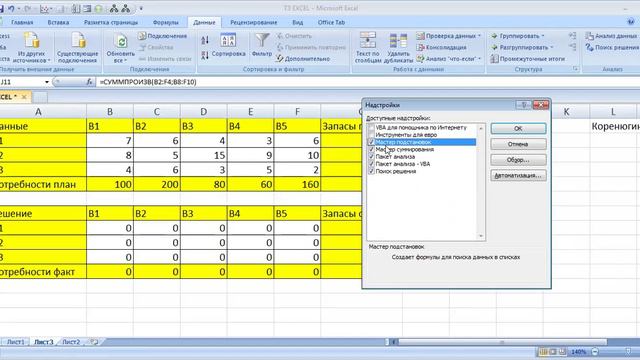640x360 pixels.
Task: Open the 'Разметка страницы' tab
Action: pos(111,22)
